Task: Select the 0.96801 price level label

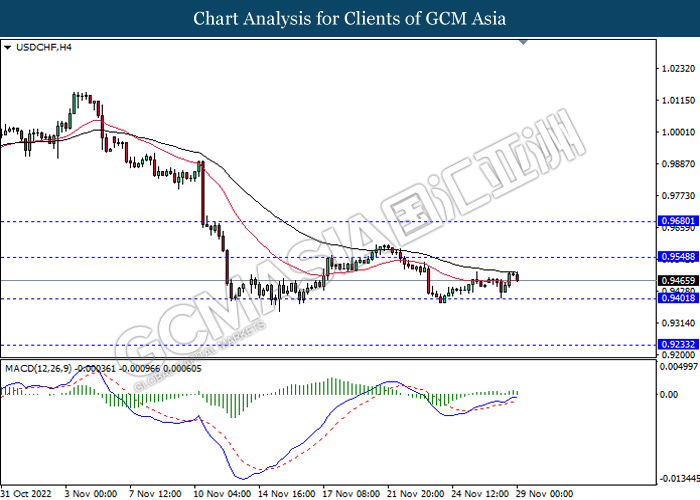Action: pyautogui.click(x=678, y=221)
